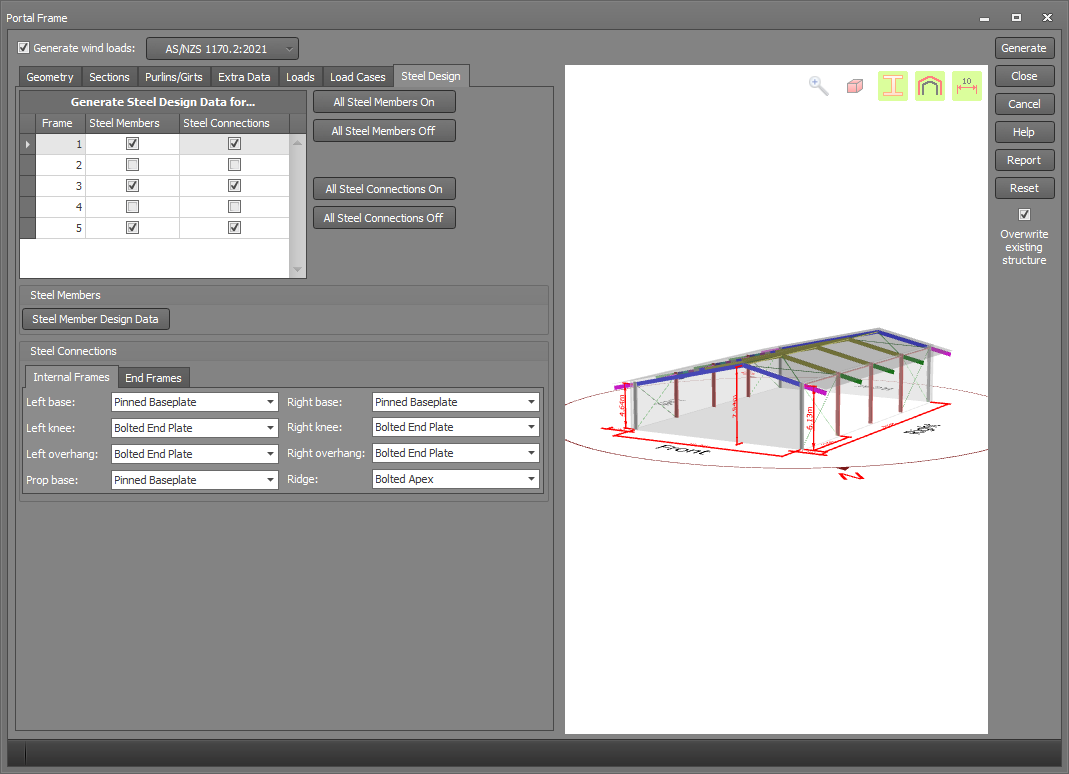Enable Steel Members for Frame 2
The image size is (1069, 774).
tap(132, 165)
